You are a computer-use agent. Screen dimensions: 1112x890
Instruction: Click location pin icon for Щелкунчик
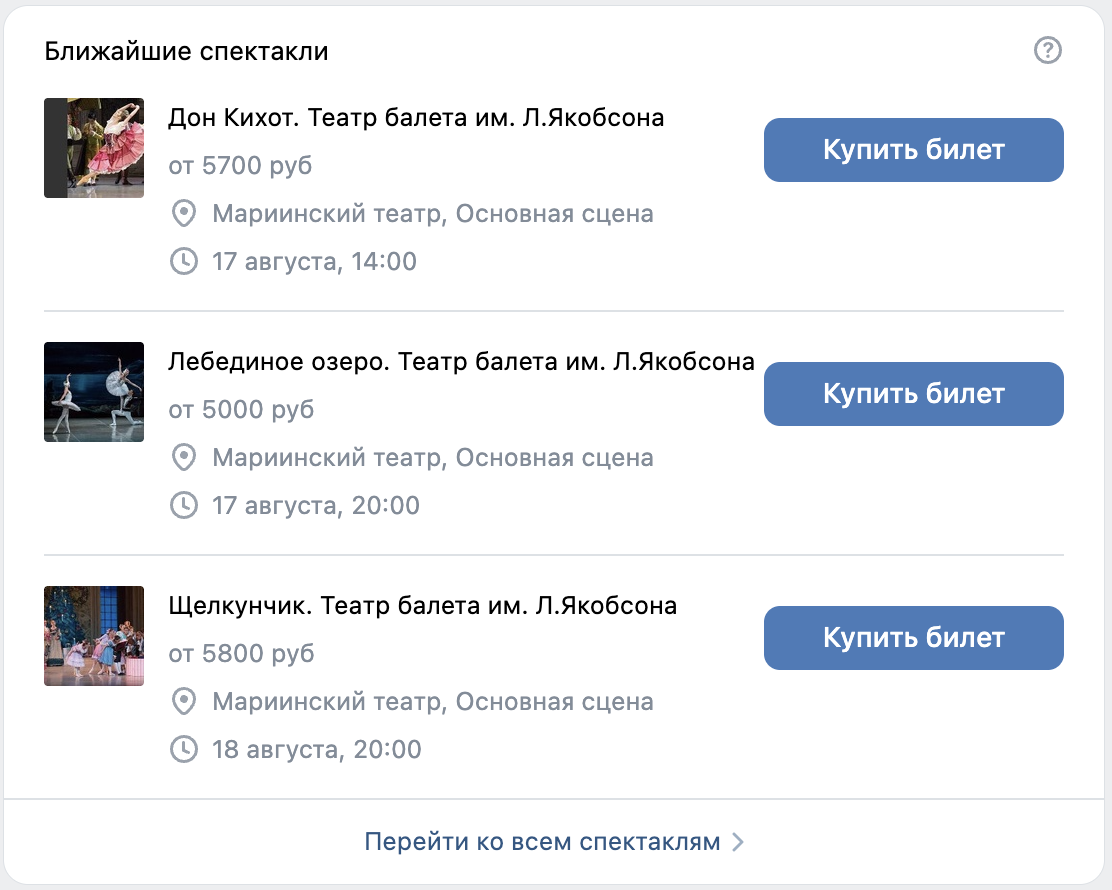(184, 701)
